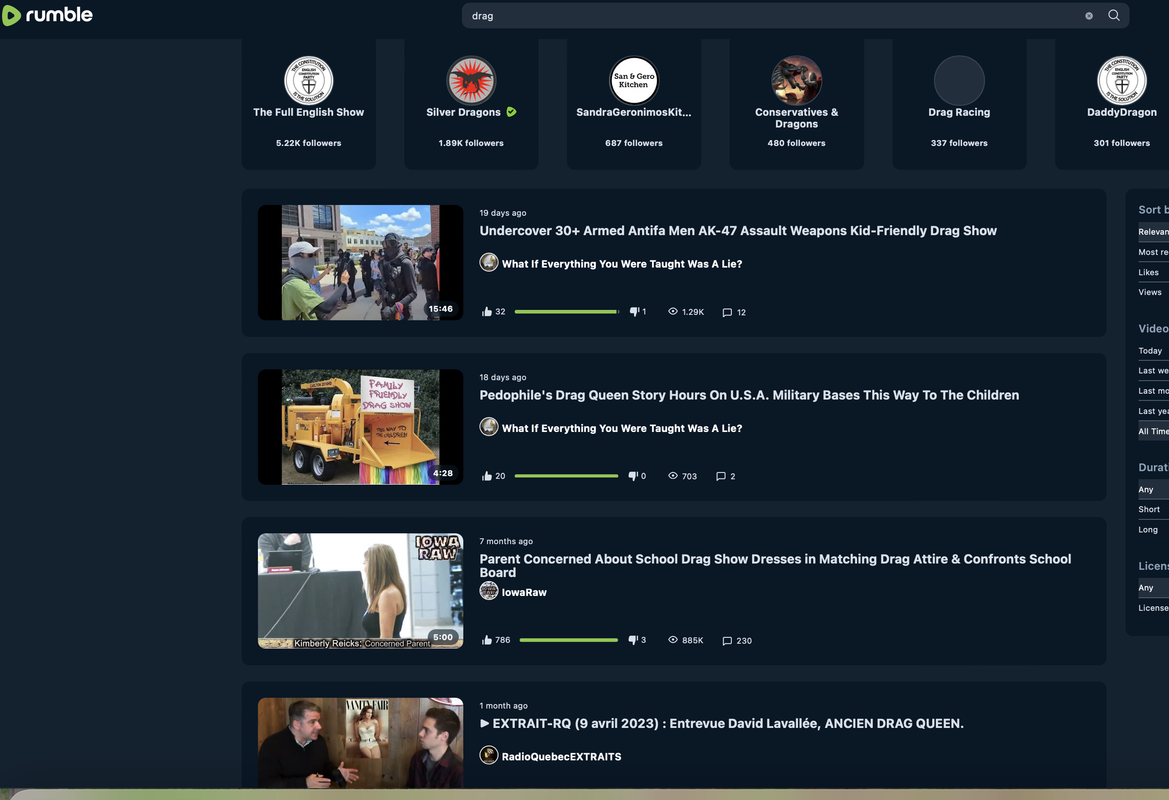Open the wood chipper video thumbnail
Viewport: 1169px width, 800px height.
360,426
